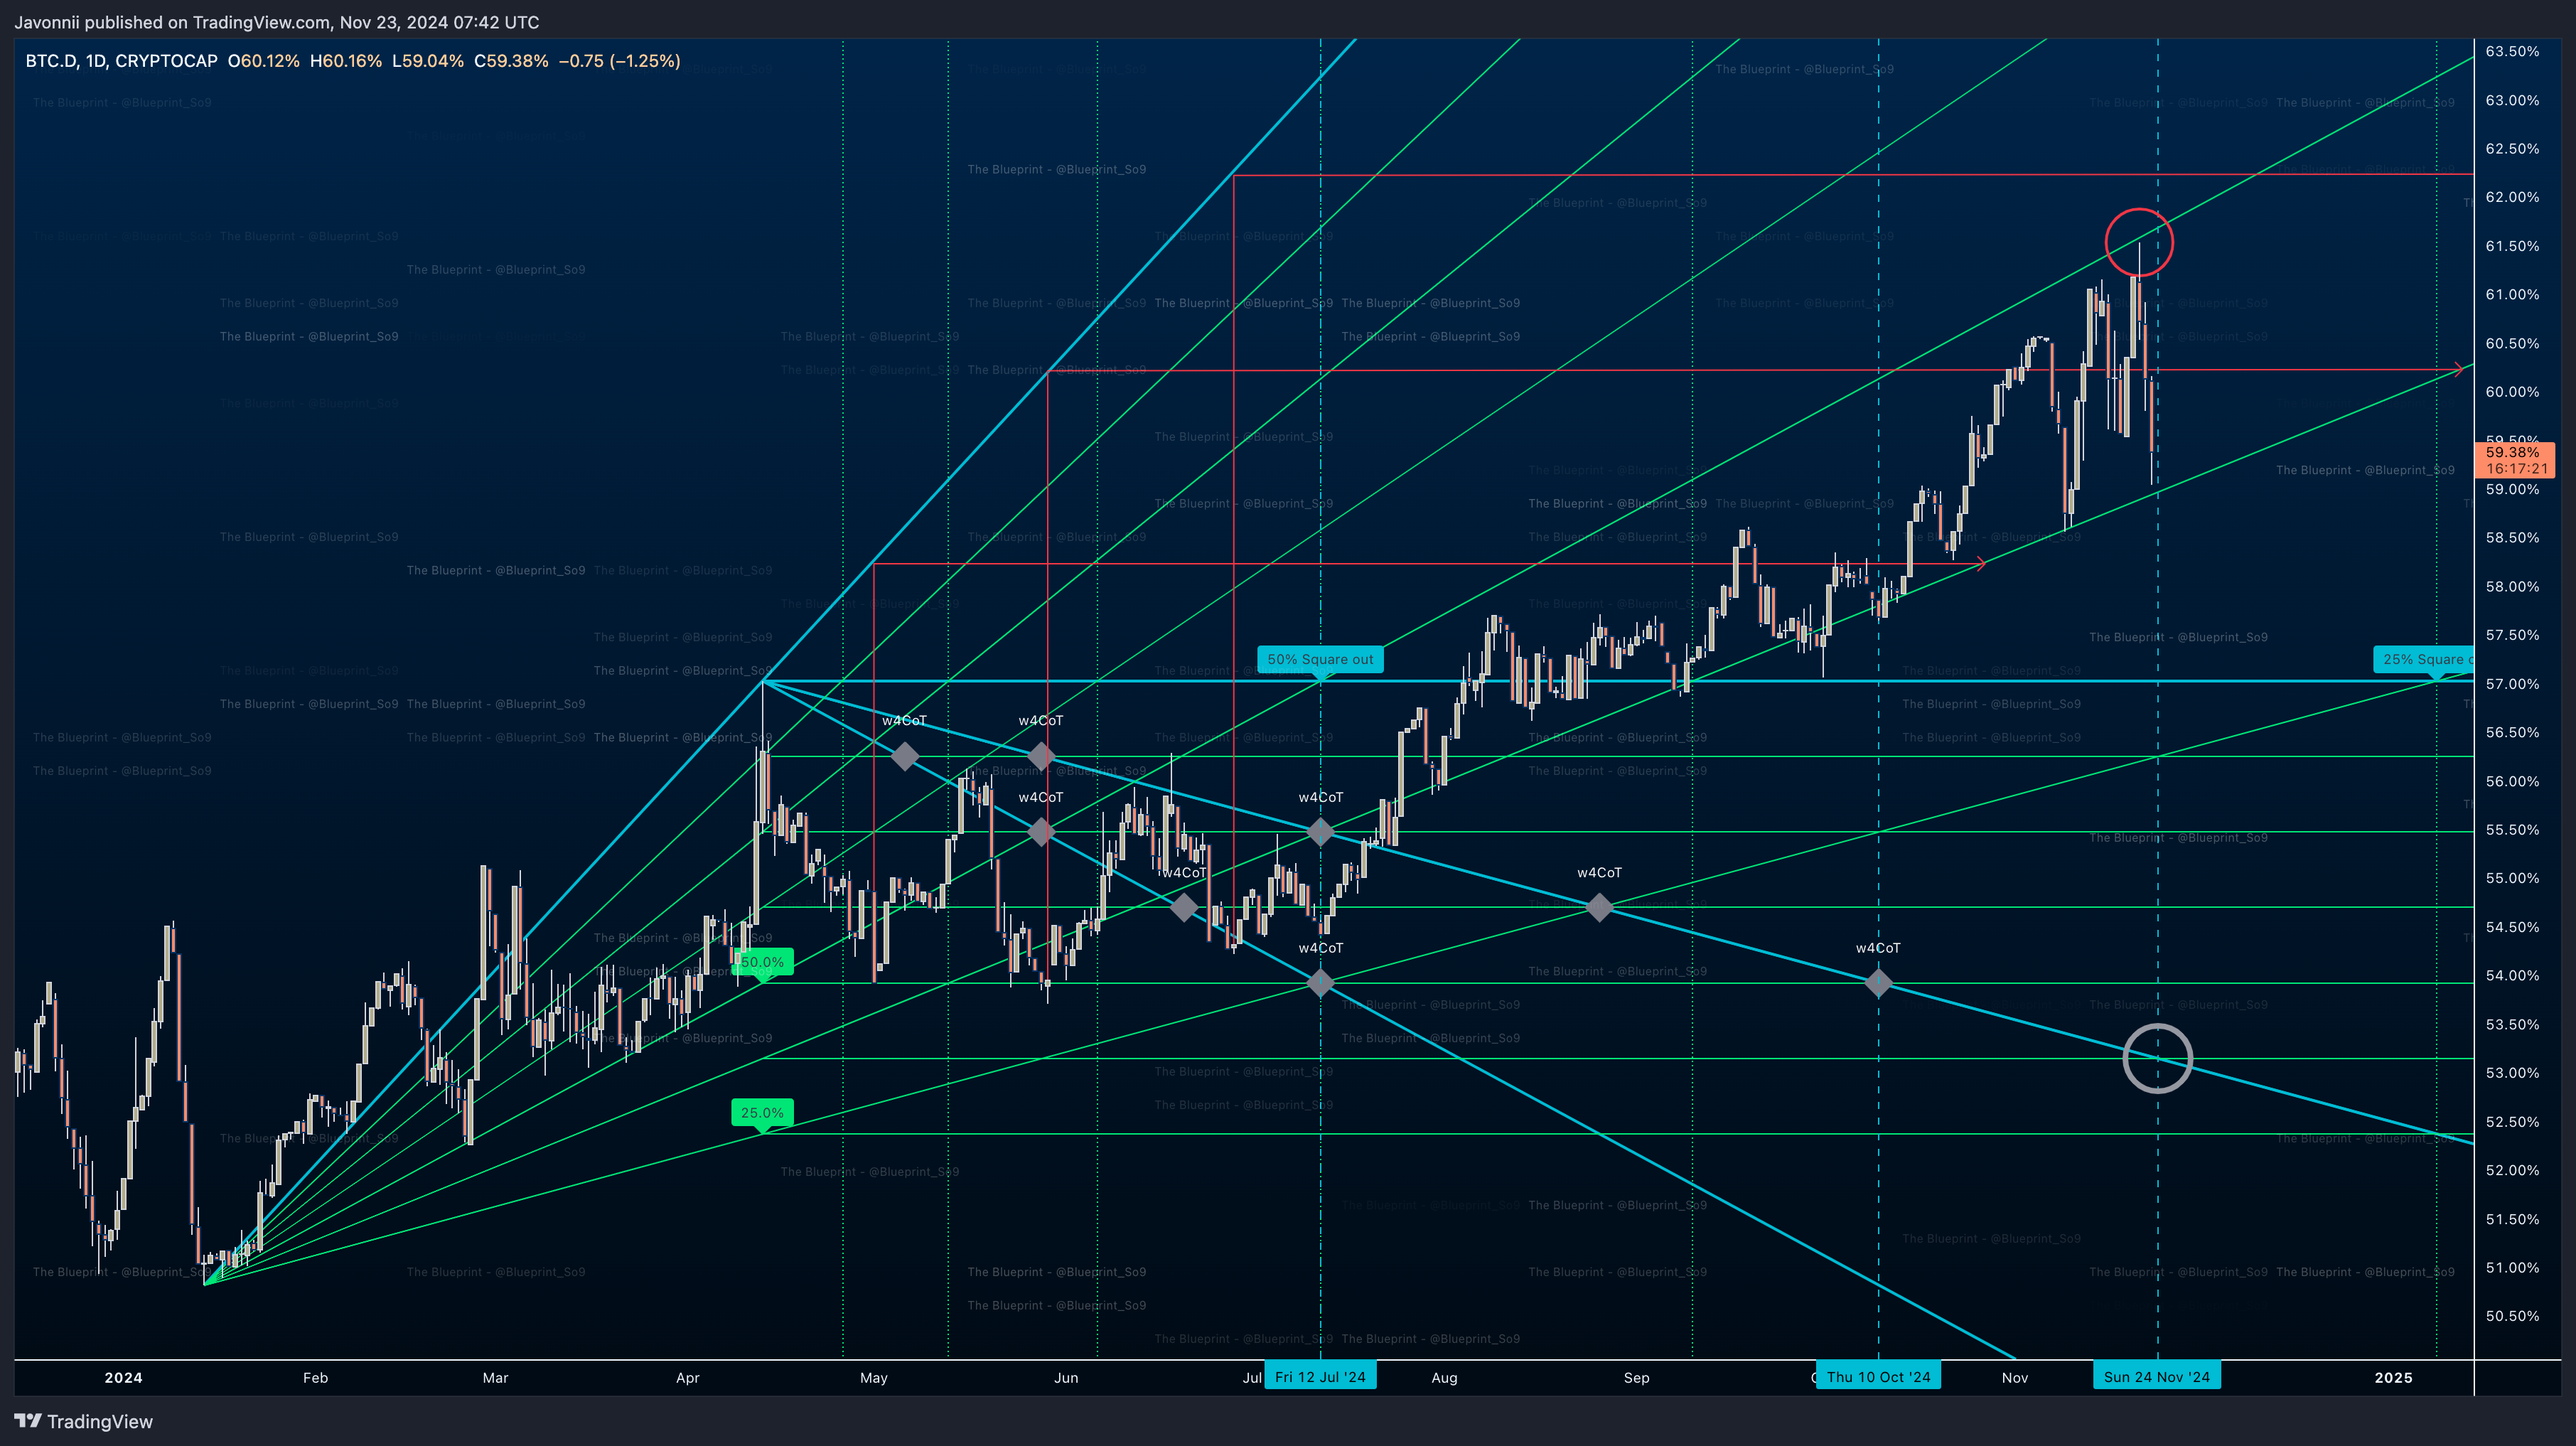2576x1446 pixels.
Task: Click the low value L59.04%
Action: (x=428, y=61)
